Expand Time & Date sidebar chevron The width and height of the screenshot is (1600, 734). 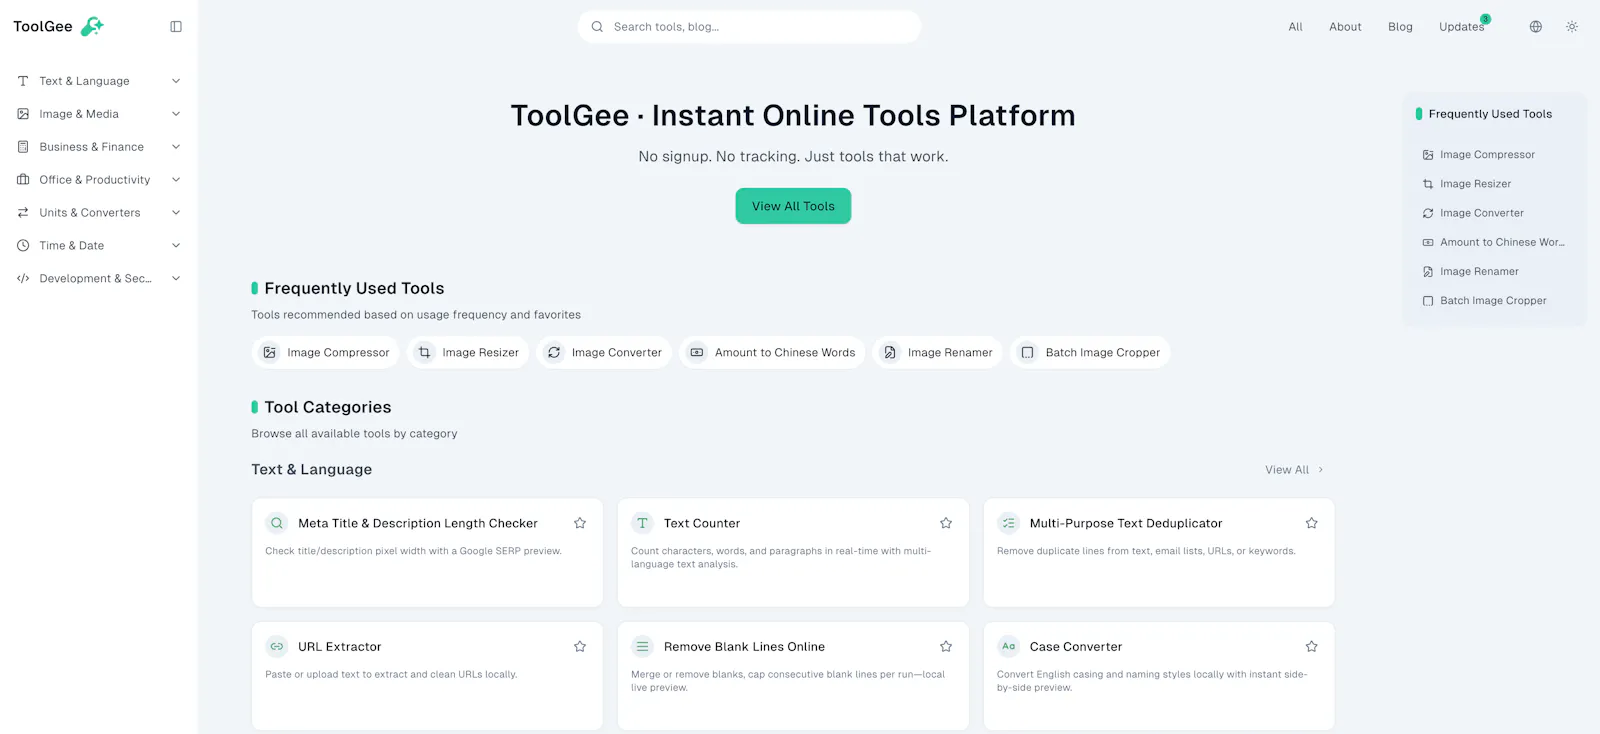click(x=176, y=246)
